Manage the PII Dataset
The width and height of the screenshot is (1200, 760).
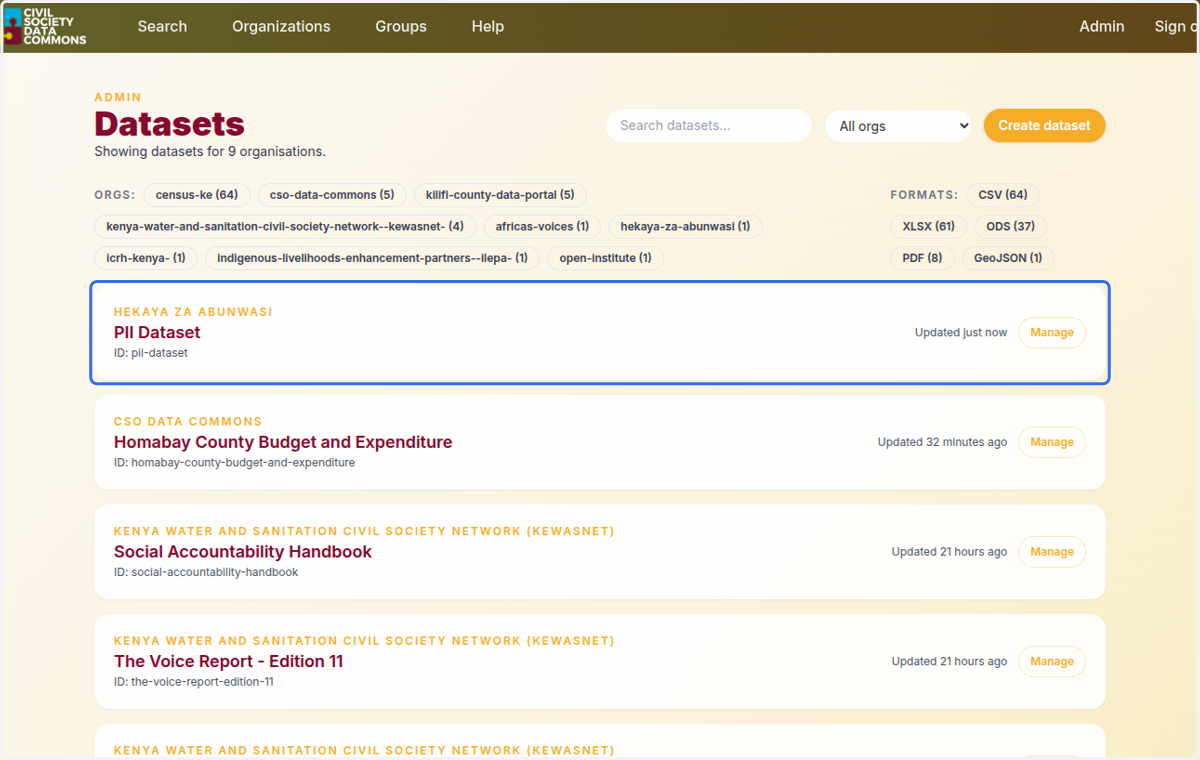(1052, 333)
